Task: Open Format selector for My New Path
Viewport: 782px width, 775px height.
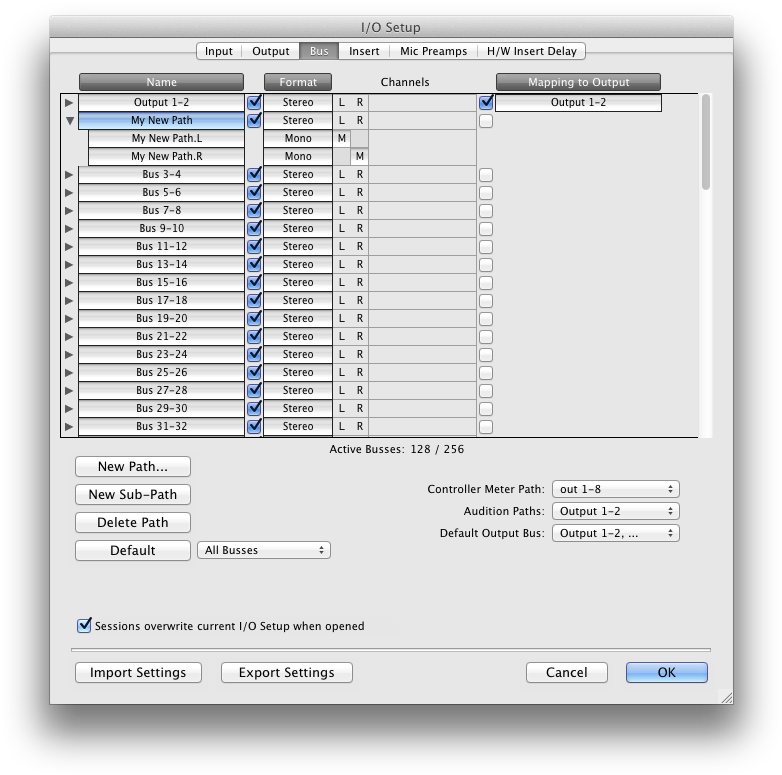Action: 298,120
